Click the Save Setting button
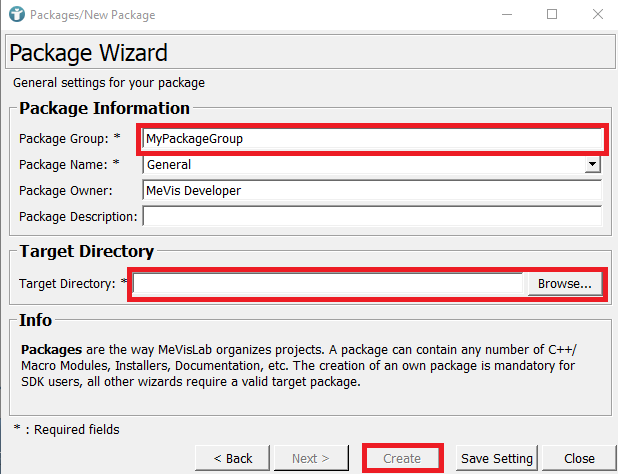The height and width of the screenshot is (474, 618). point(496,458)
